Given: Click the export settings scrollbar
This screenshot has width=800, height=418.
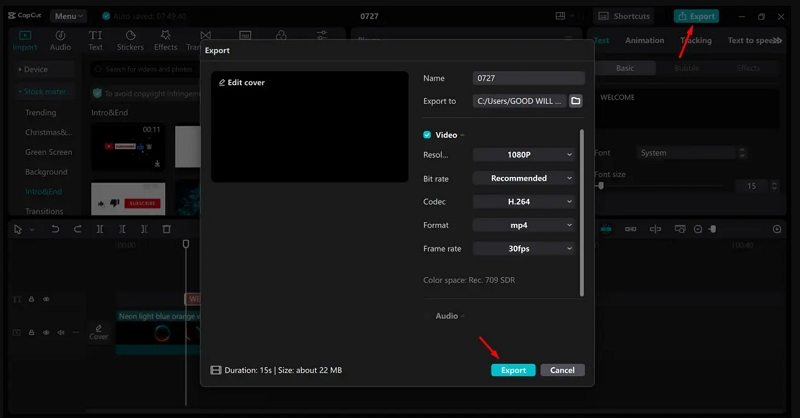Looking at the screenshot, I should pyautogui.click(x=582, y=213).
